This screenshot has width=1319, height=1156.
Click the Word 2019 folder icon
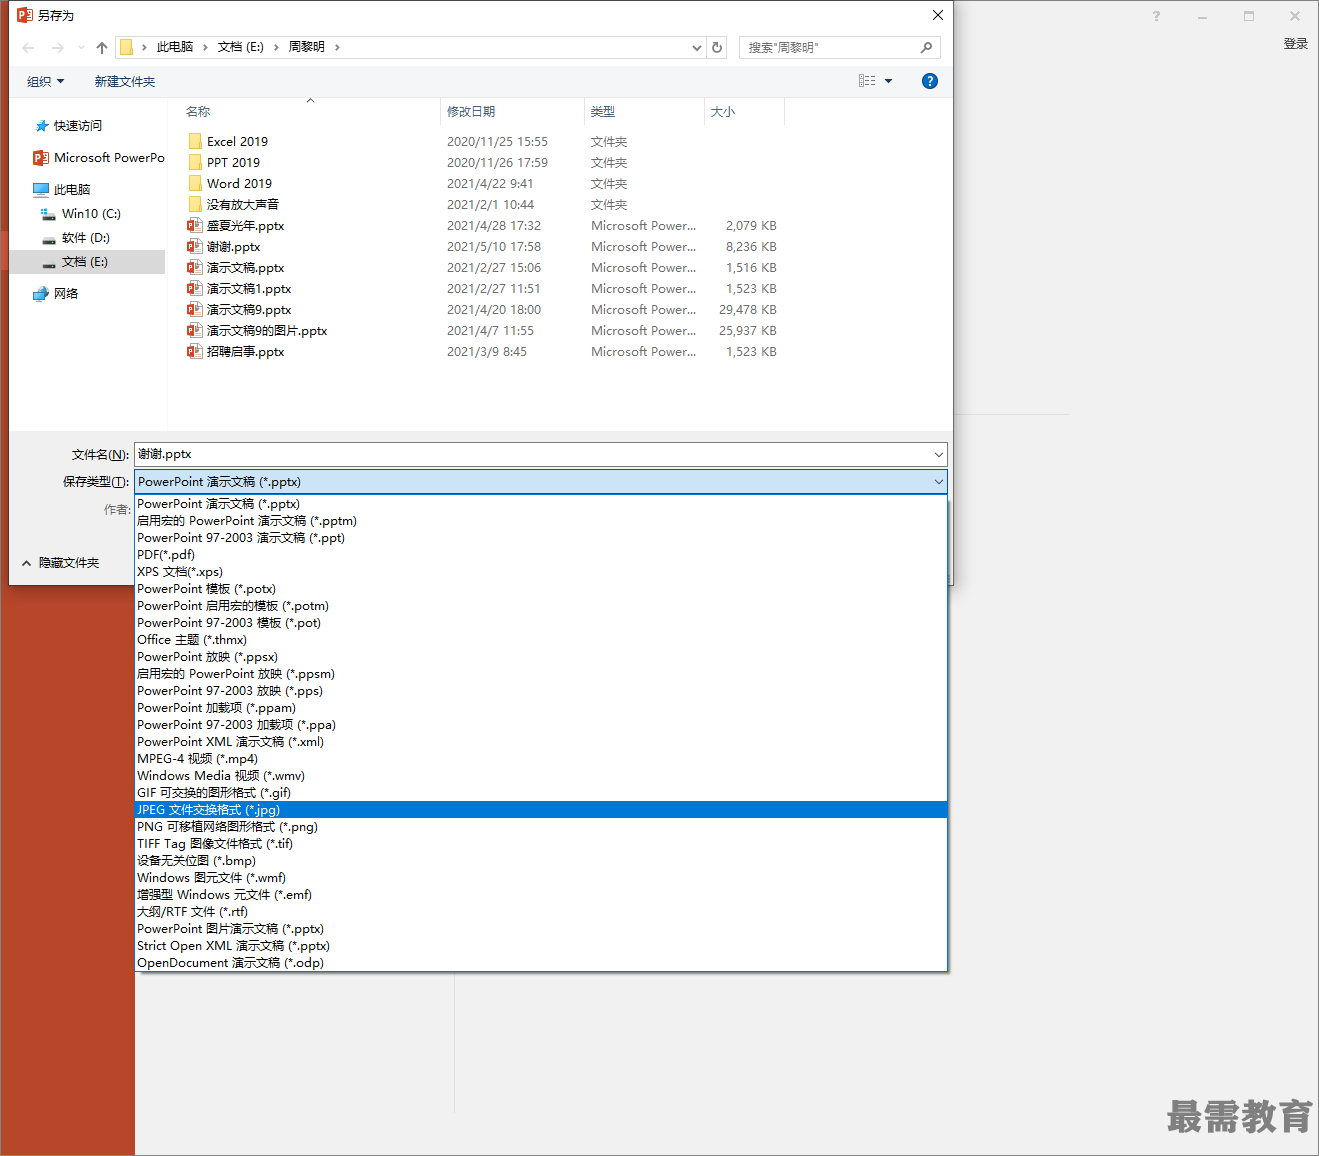click(195, 183)
